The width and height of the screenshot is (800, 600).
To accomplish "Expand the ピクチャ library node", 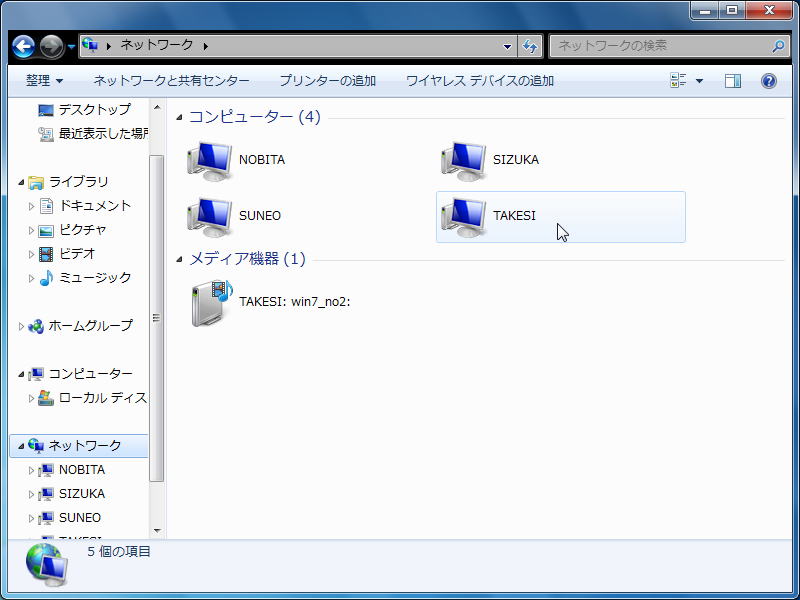I will 31,231.
